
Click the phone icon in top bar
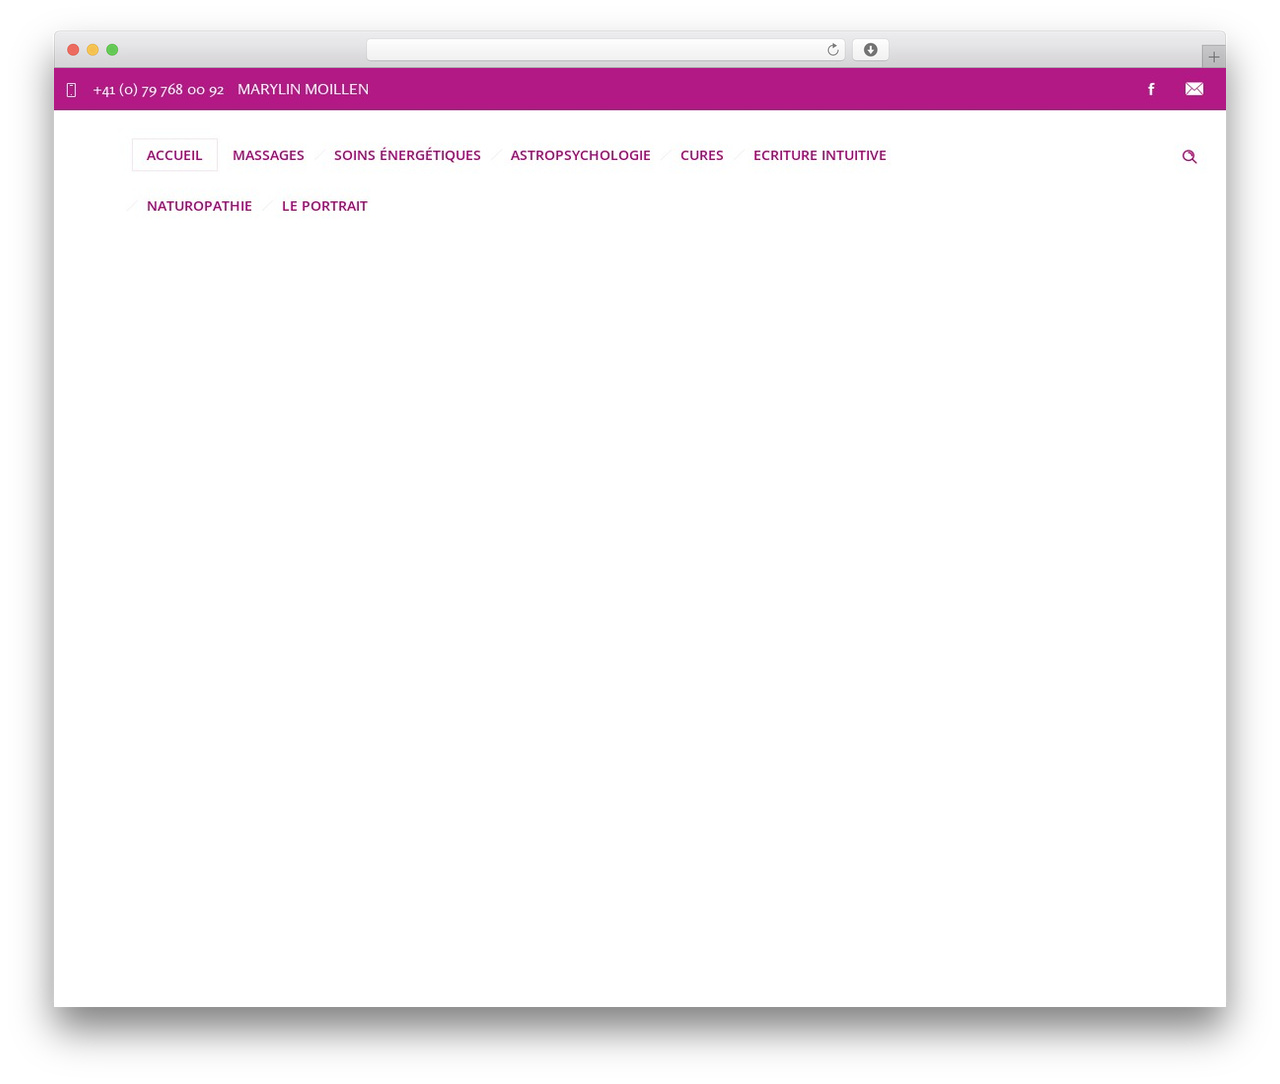(x=71, y=90)
